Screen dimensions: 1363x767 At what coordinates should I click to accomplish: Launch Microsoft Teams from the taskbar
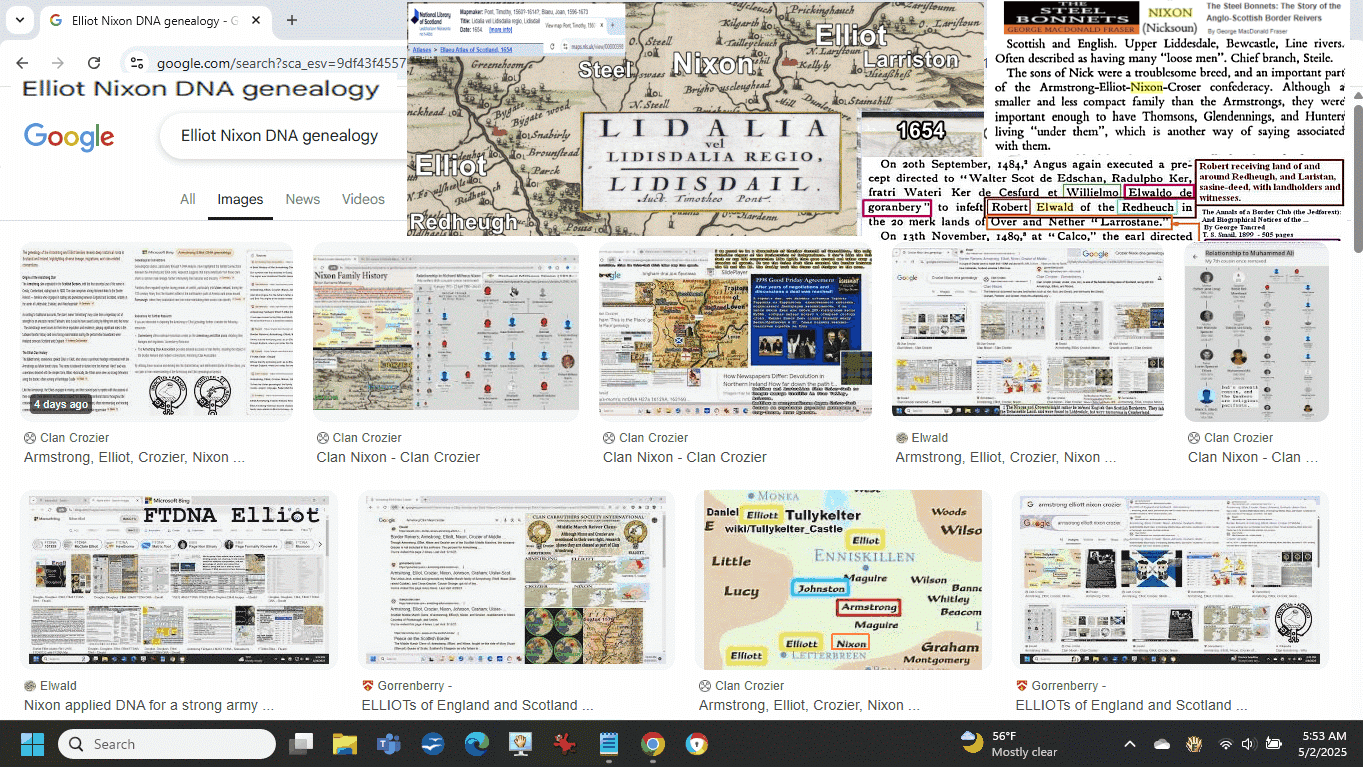click(389, 744)
